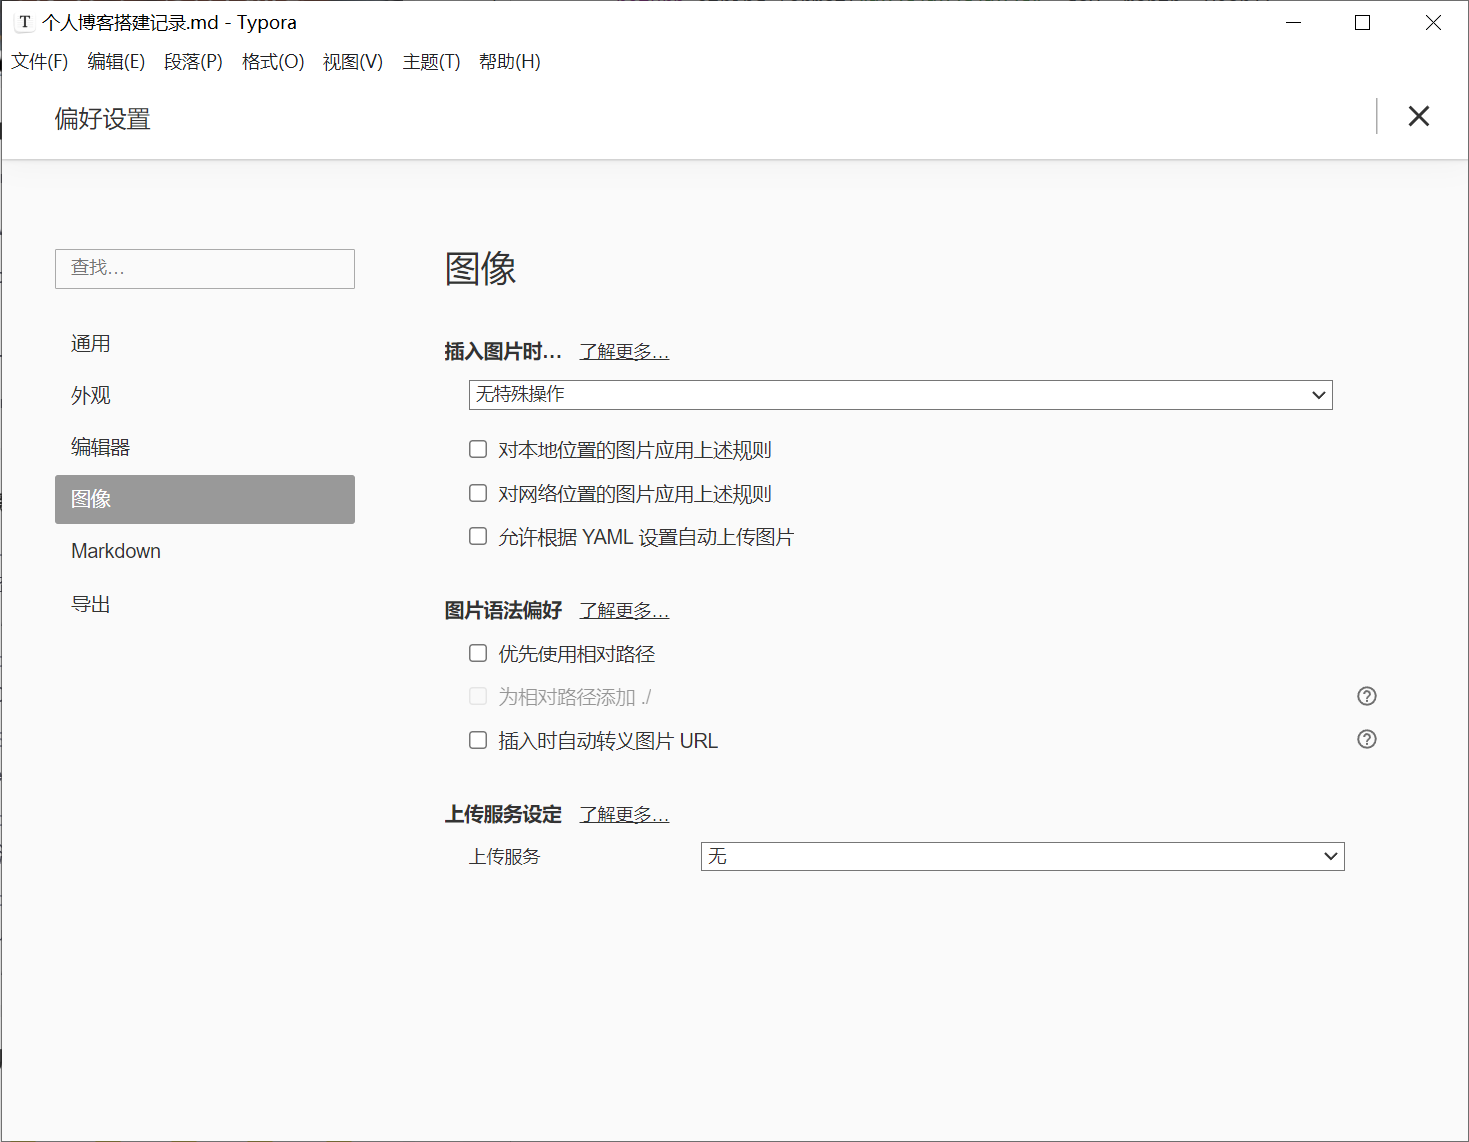This screenshot has width=1469, height=1142.
Task: Open 了解更多 link next to 插入图片时
Action: [624, 352]
